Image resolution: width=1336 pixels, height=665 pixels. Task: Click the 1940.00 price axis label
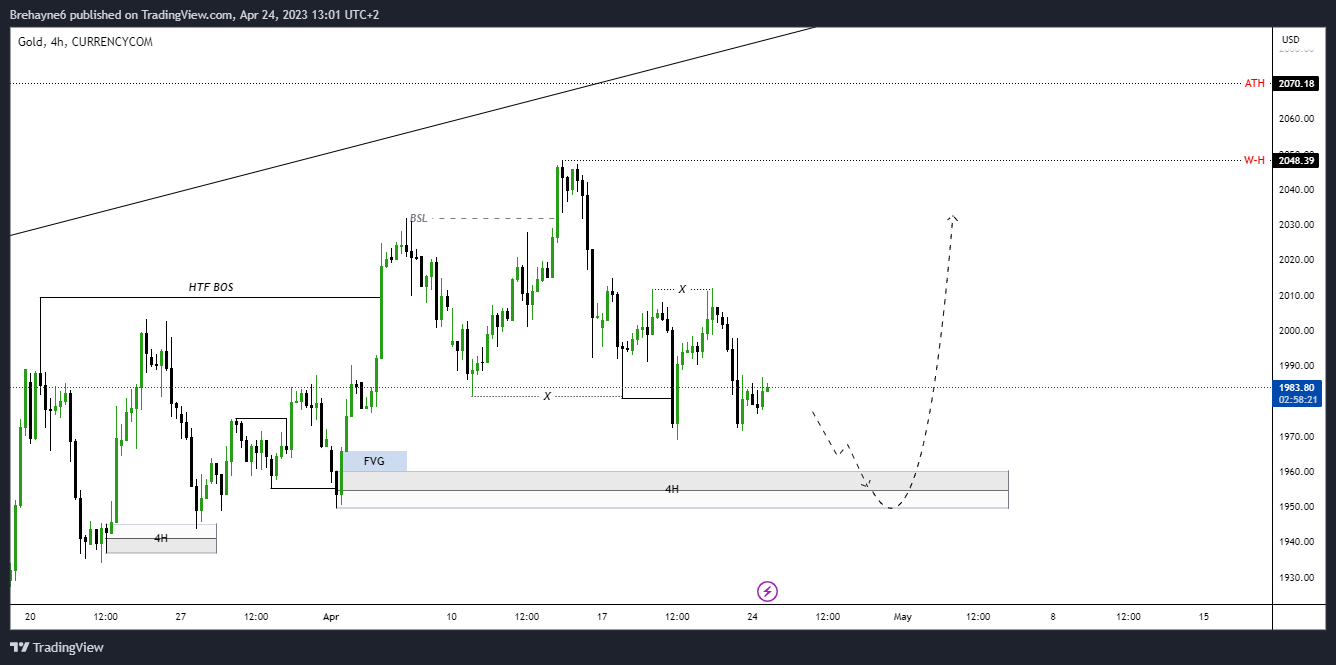point(1296,542)
